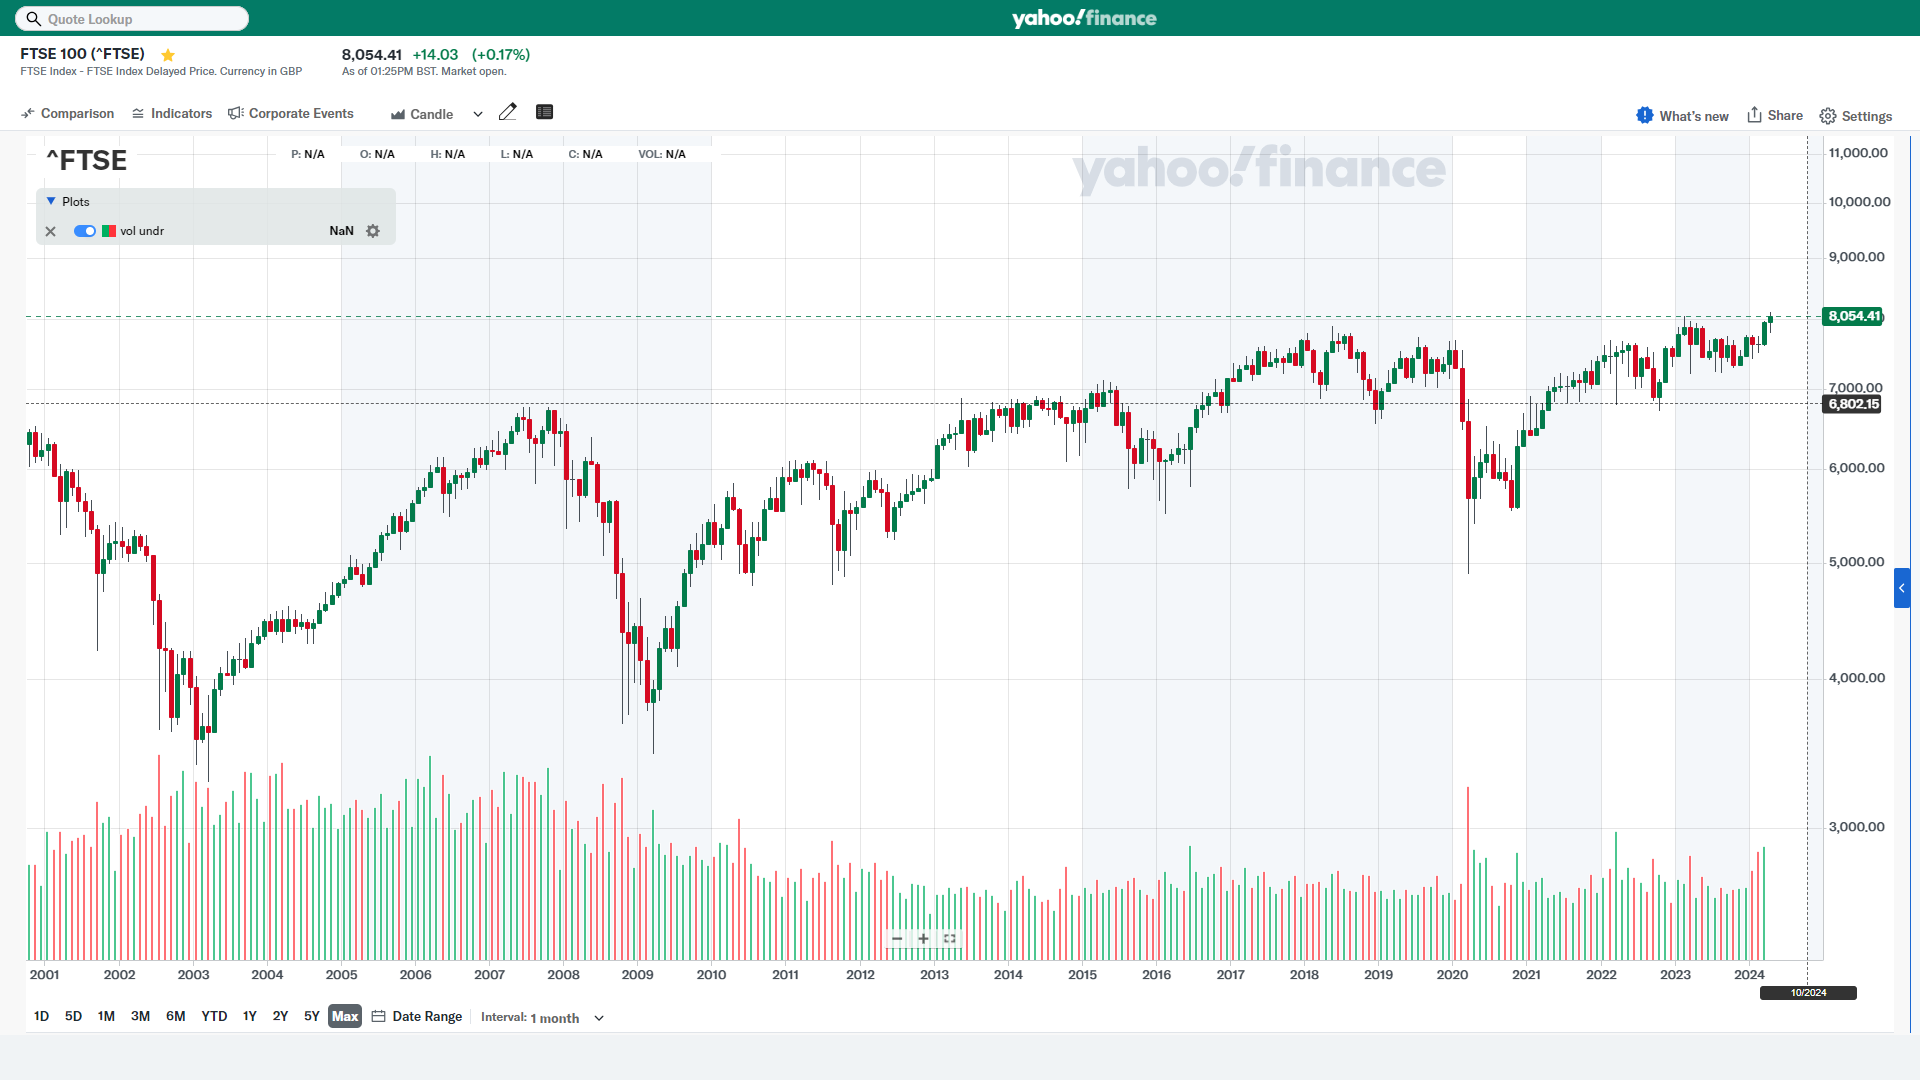Toggle the vol undr visibility switch
Viewport: 1920px width, 1080px height.
pos(85,231)
